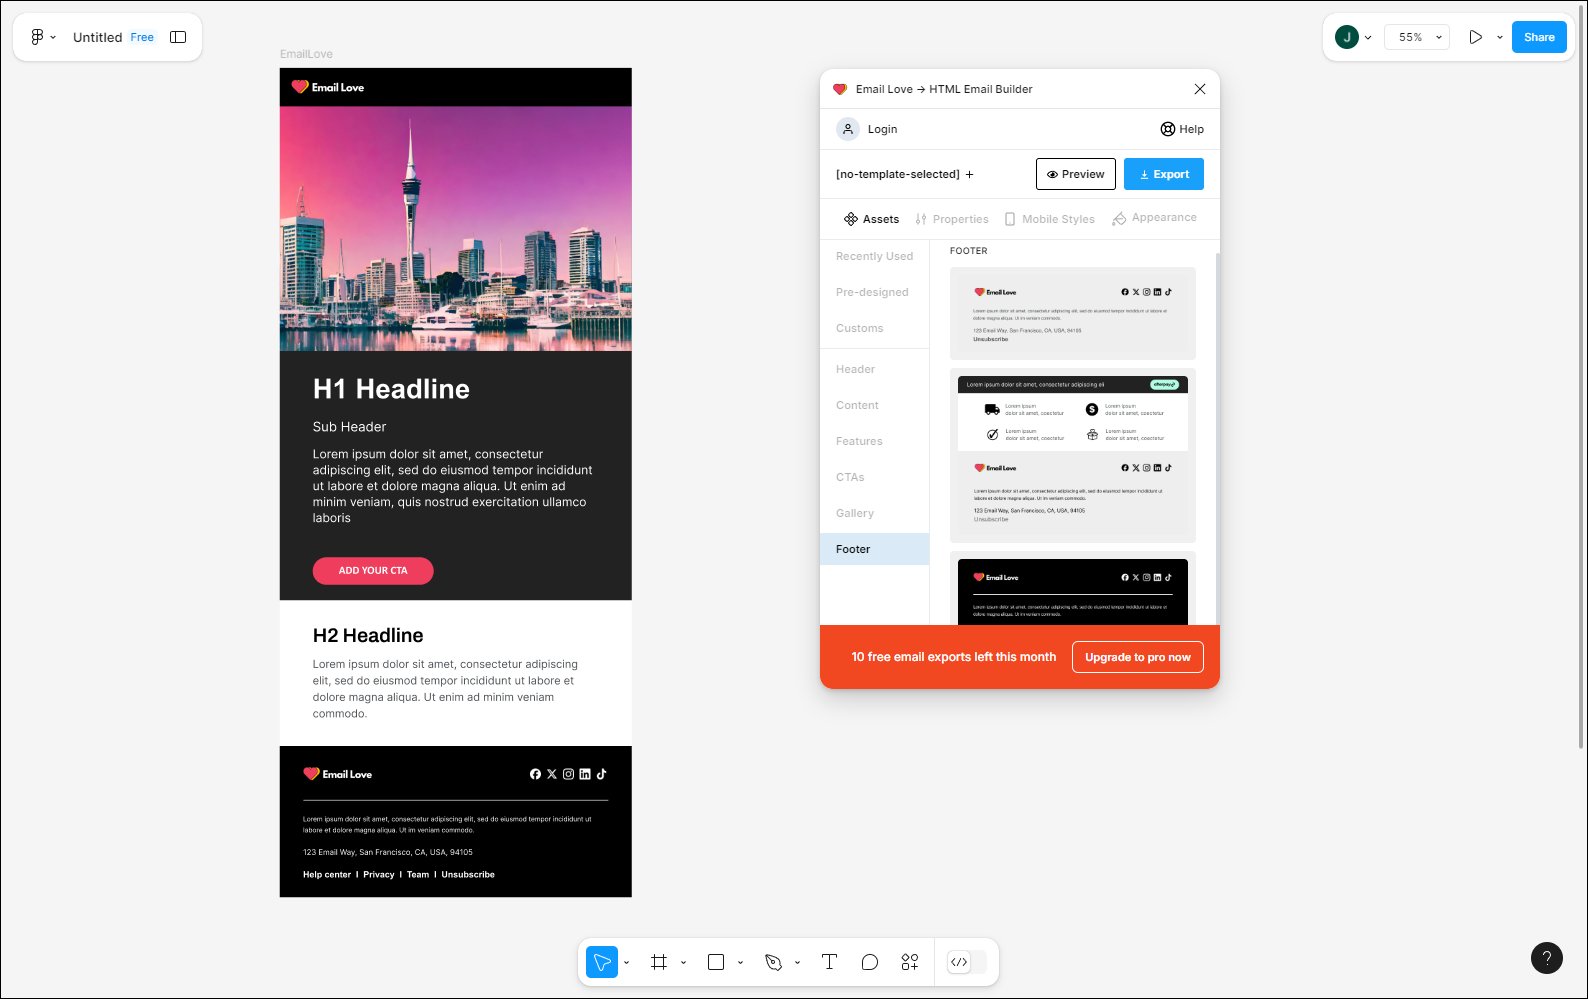Click the Preview button
Image resolution: width=1588 pixels, height=999 pixels.
coord(1076,174)
